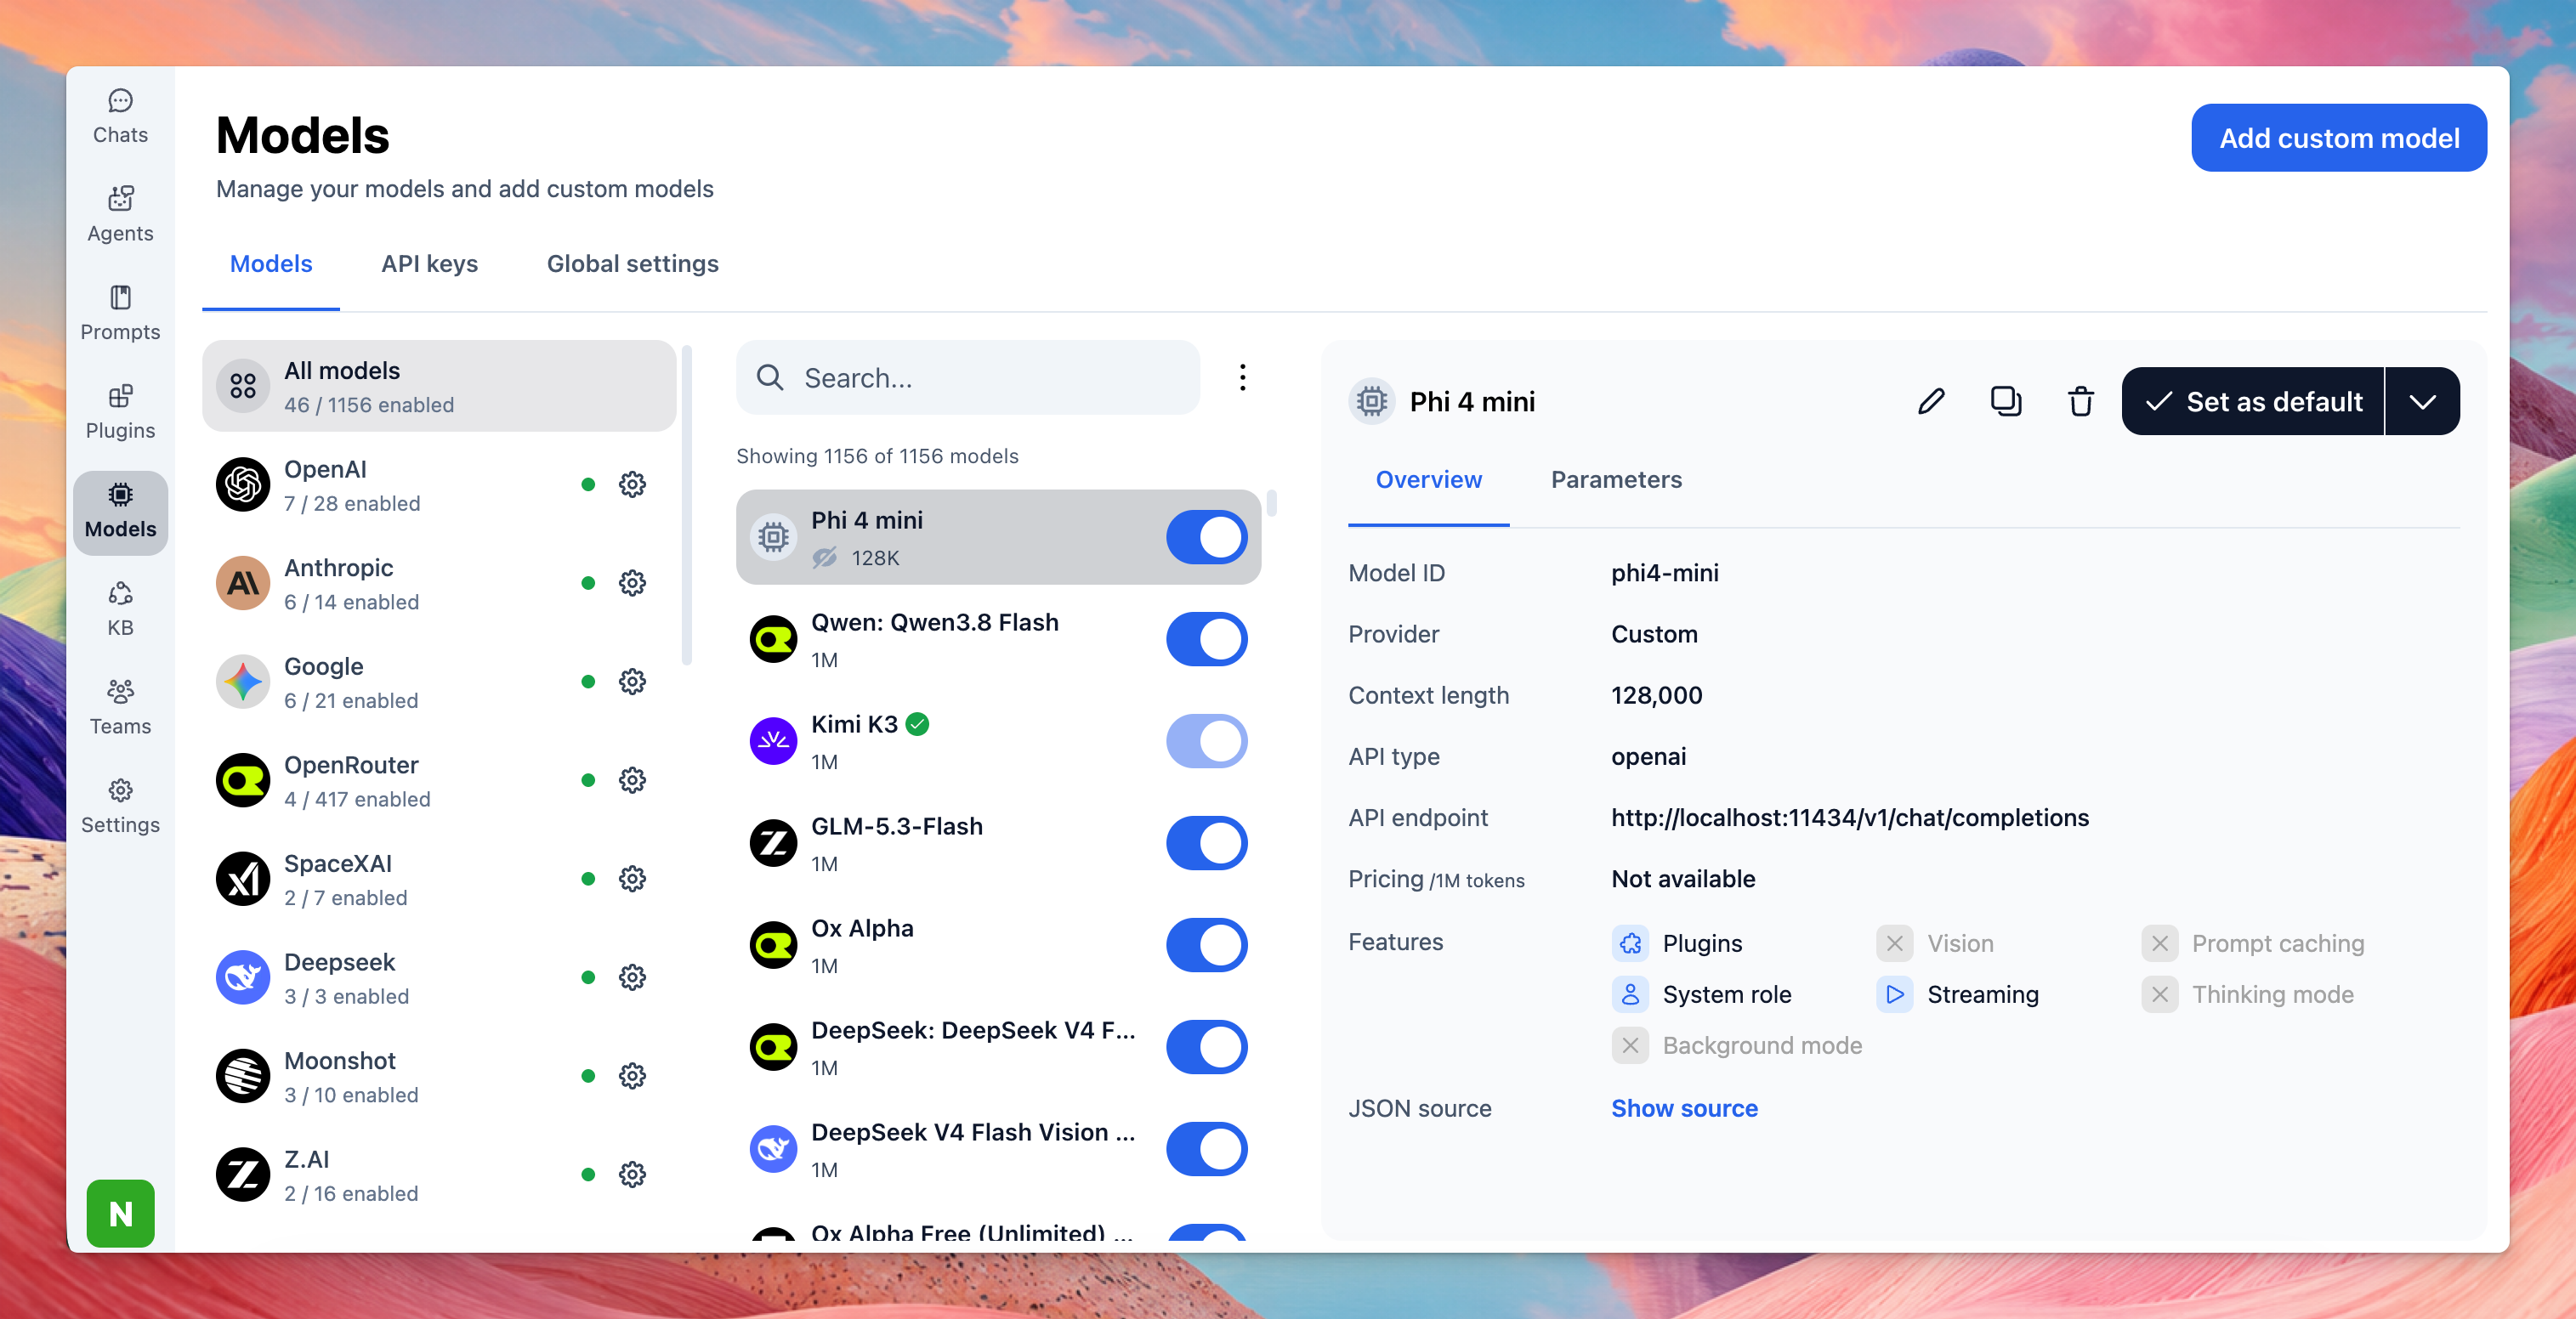Viewport: 2576px width, 1319px height.
Task: Expand the Set as default dropdown arrow
Action: (2422, 401)
